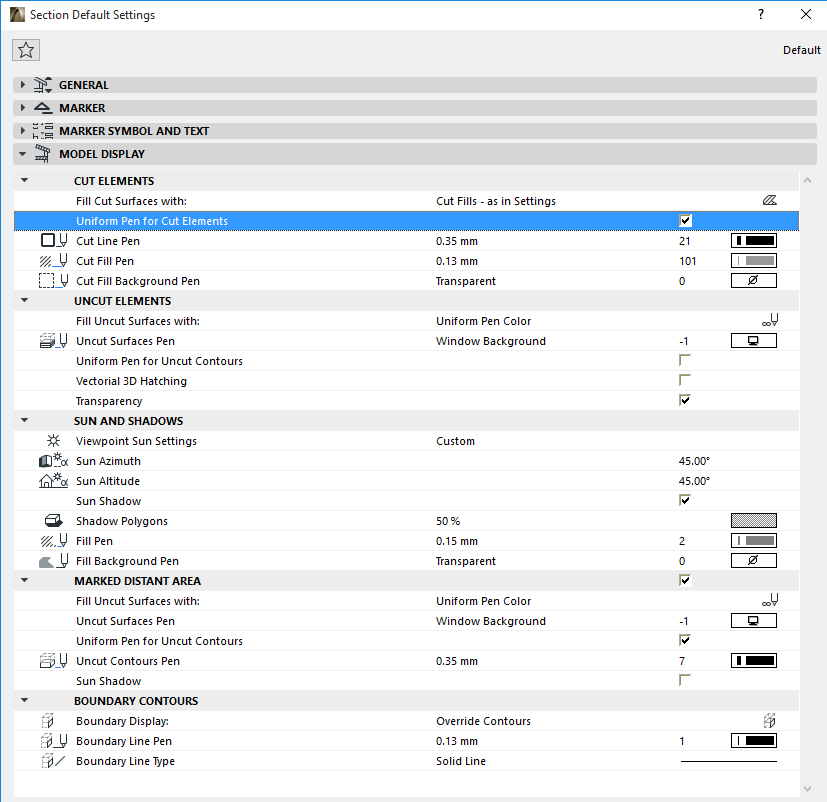Screen dimensions: 827x802
Task: Click the uniform pen icon in Marked Distant Area Fill Uncut row
Action: click(770, 600)
